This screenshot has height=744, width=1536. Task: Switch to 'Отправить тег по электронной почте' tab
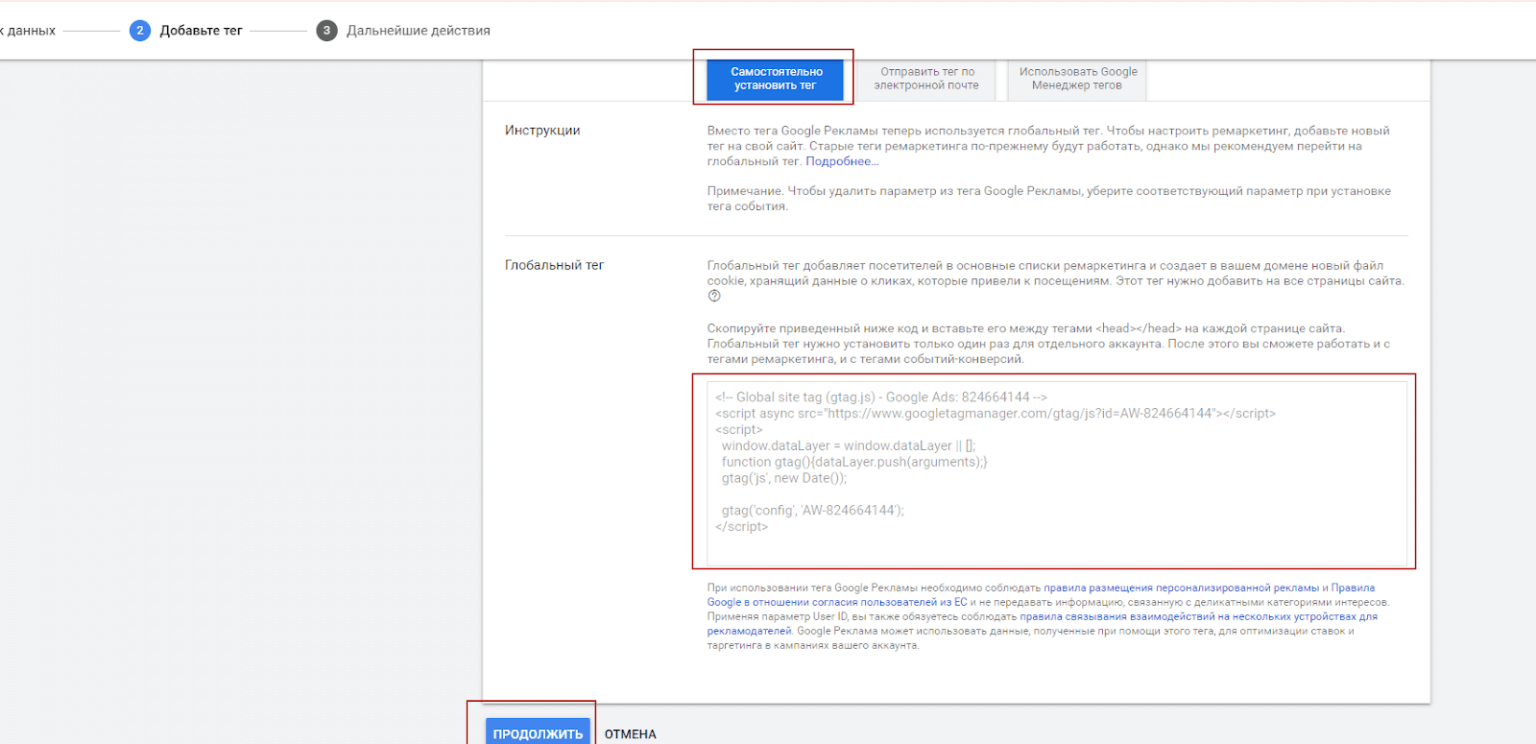[924, 79]
